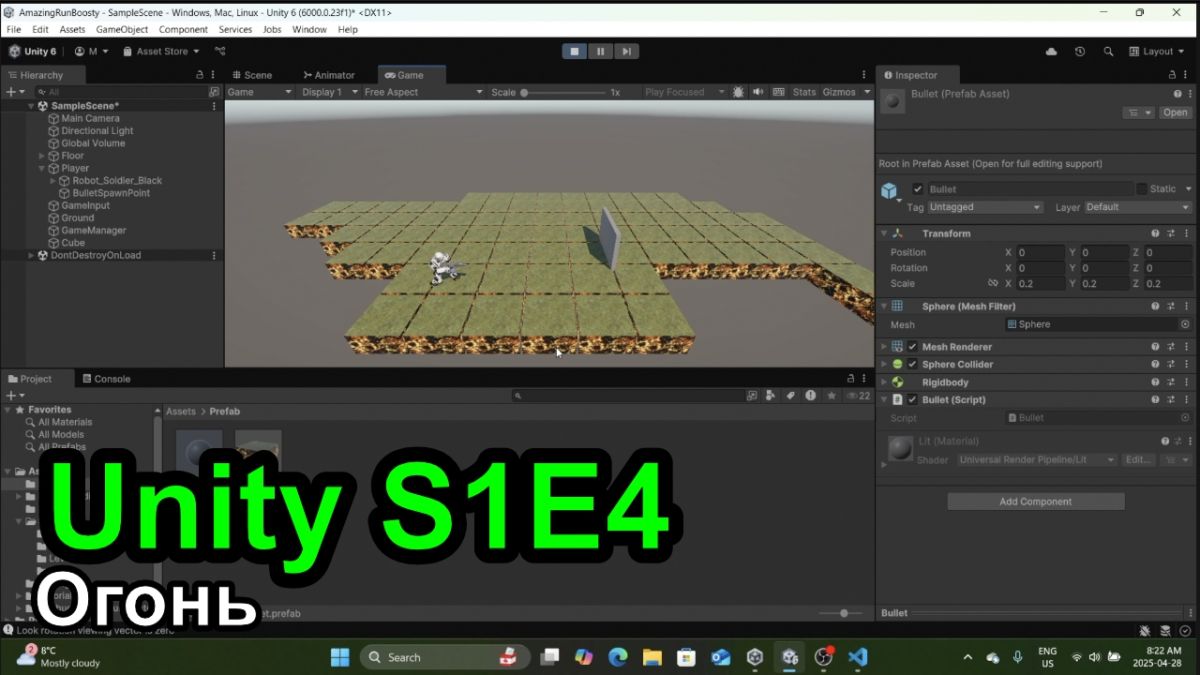Toggle hidden packages visibility showing 22

tap(858, 396)
